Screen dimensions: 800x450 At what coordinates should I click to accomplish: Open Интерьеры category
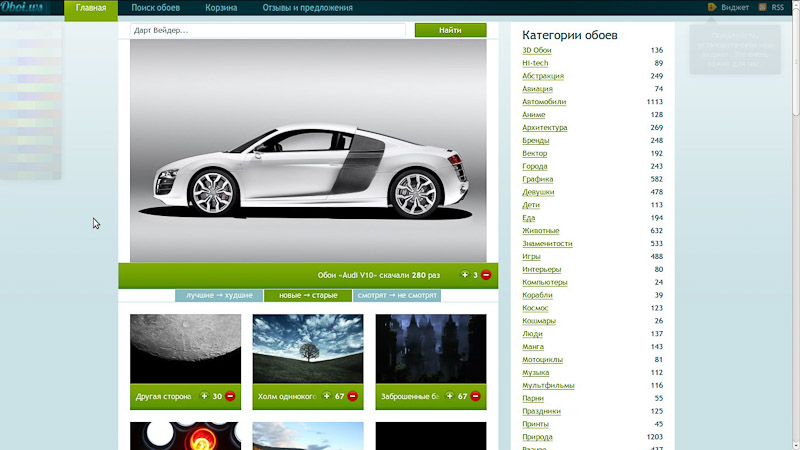point(542,269)
